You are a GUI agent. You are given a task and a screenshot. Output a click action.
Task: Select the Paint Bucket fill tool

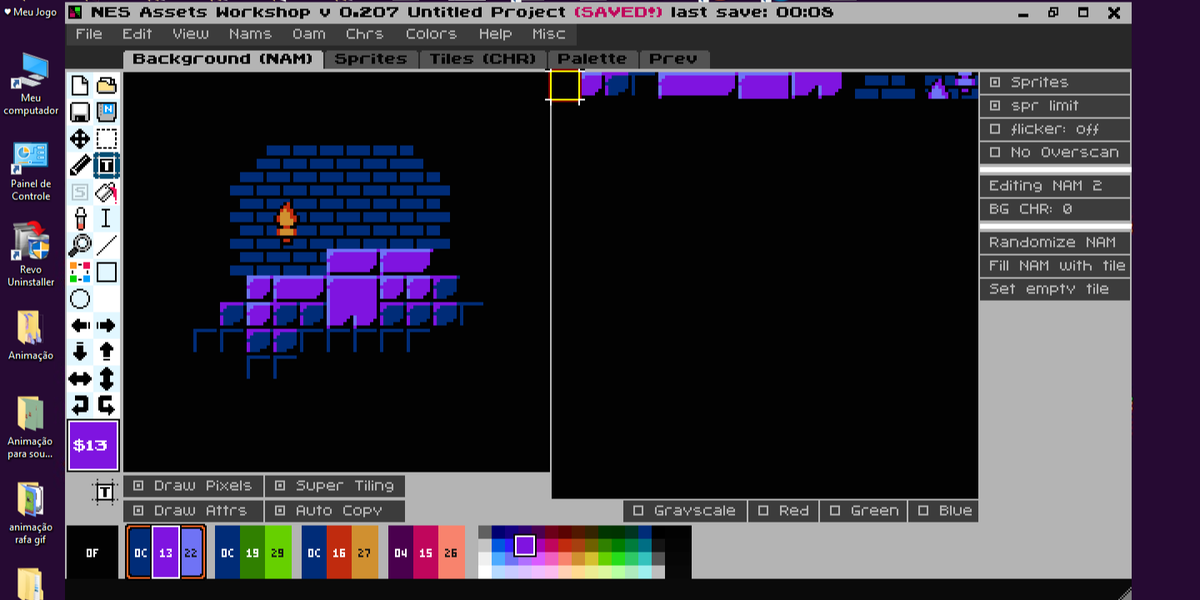pos(107,193)
